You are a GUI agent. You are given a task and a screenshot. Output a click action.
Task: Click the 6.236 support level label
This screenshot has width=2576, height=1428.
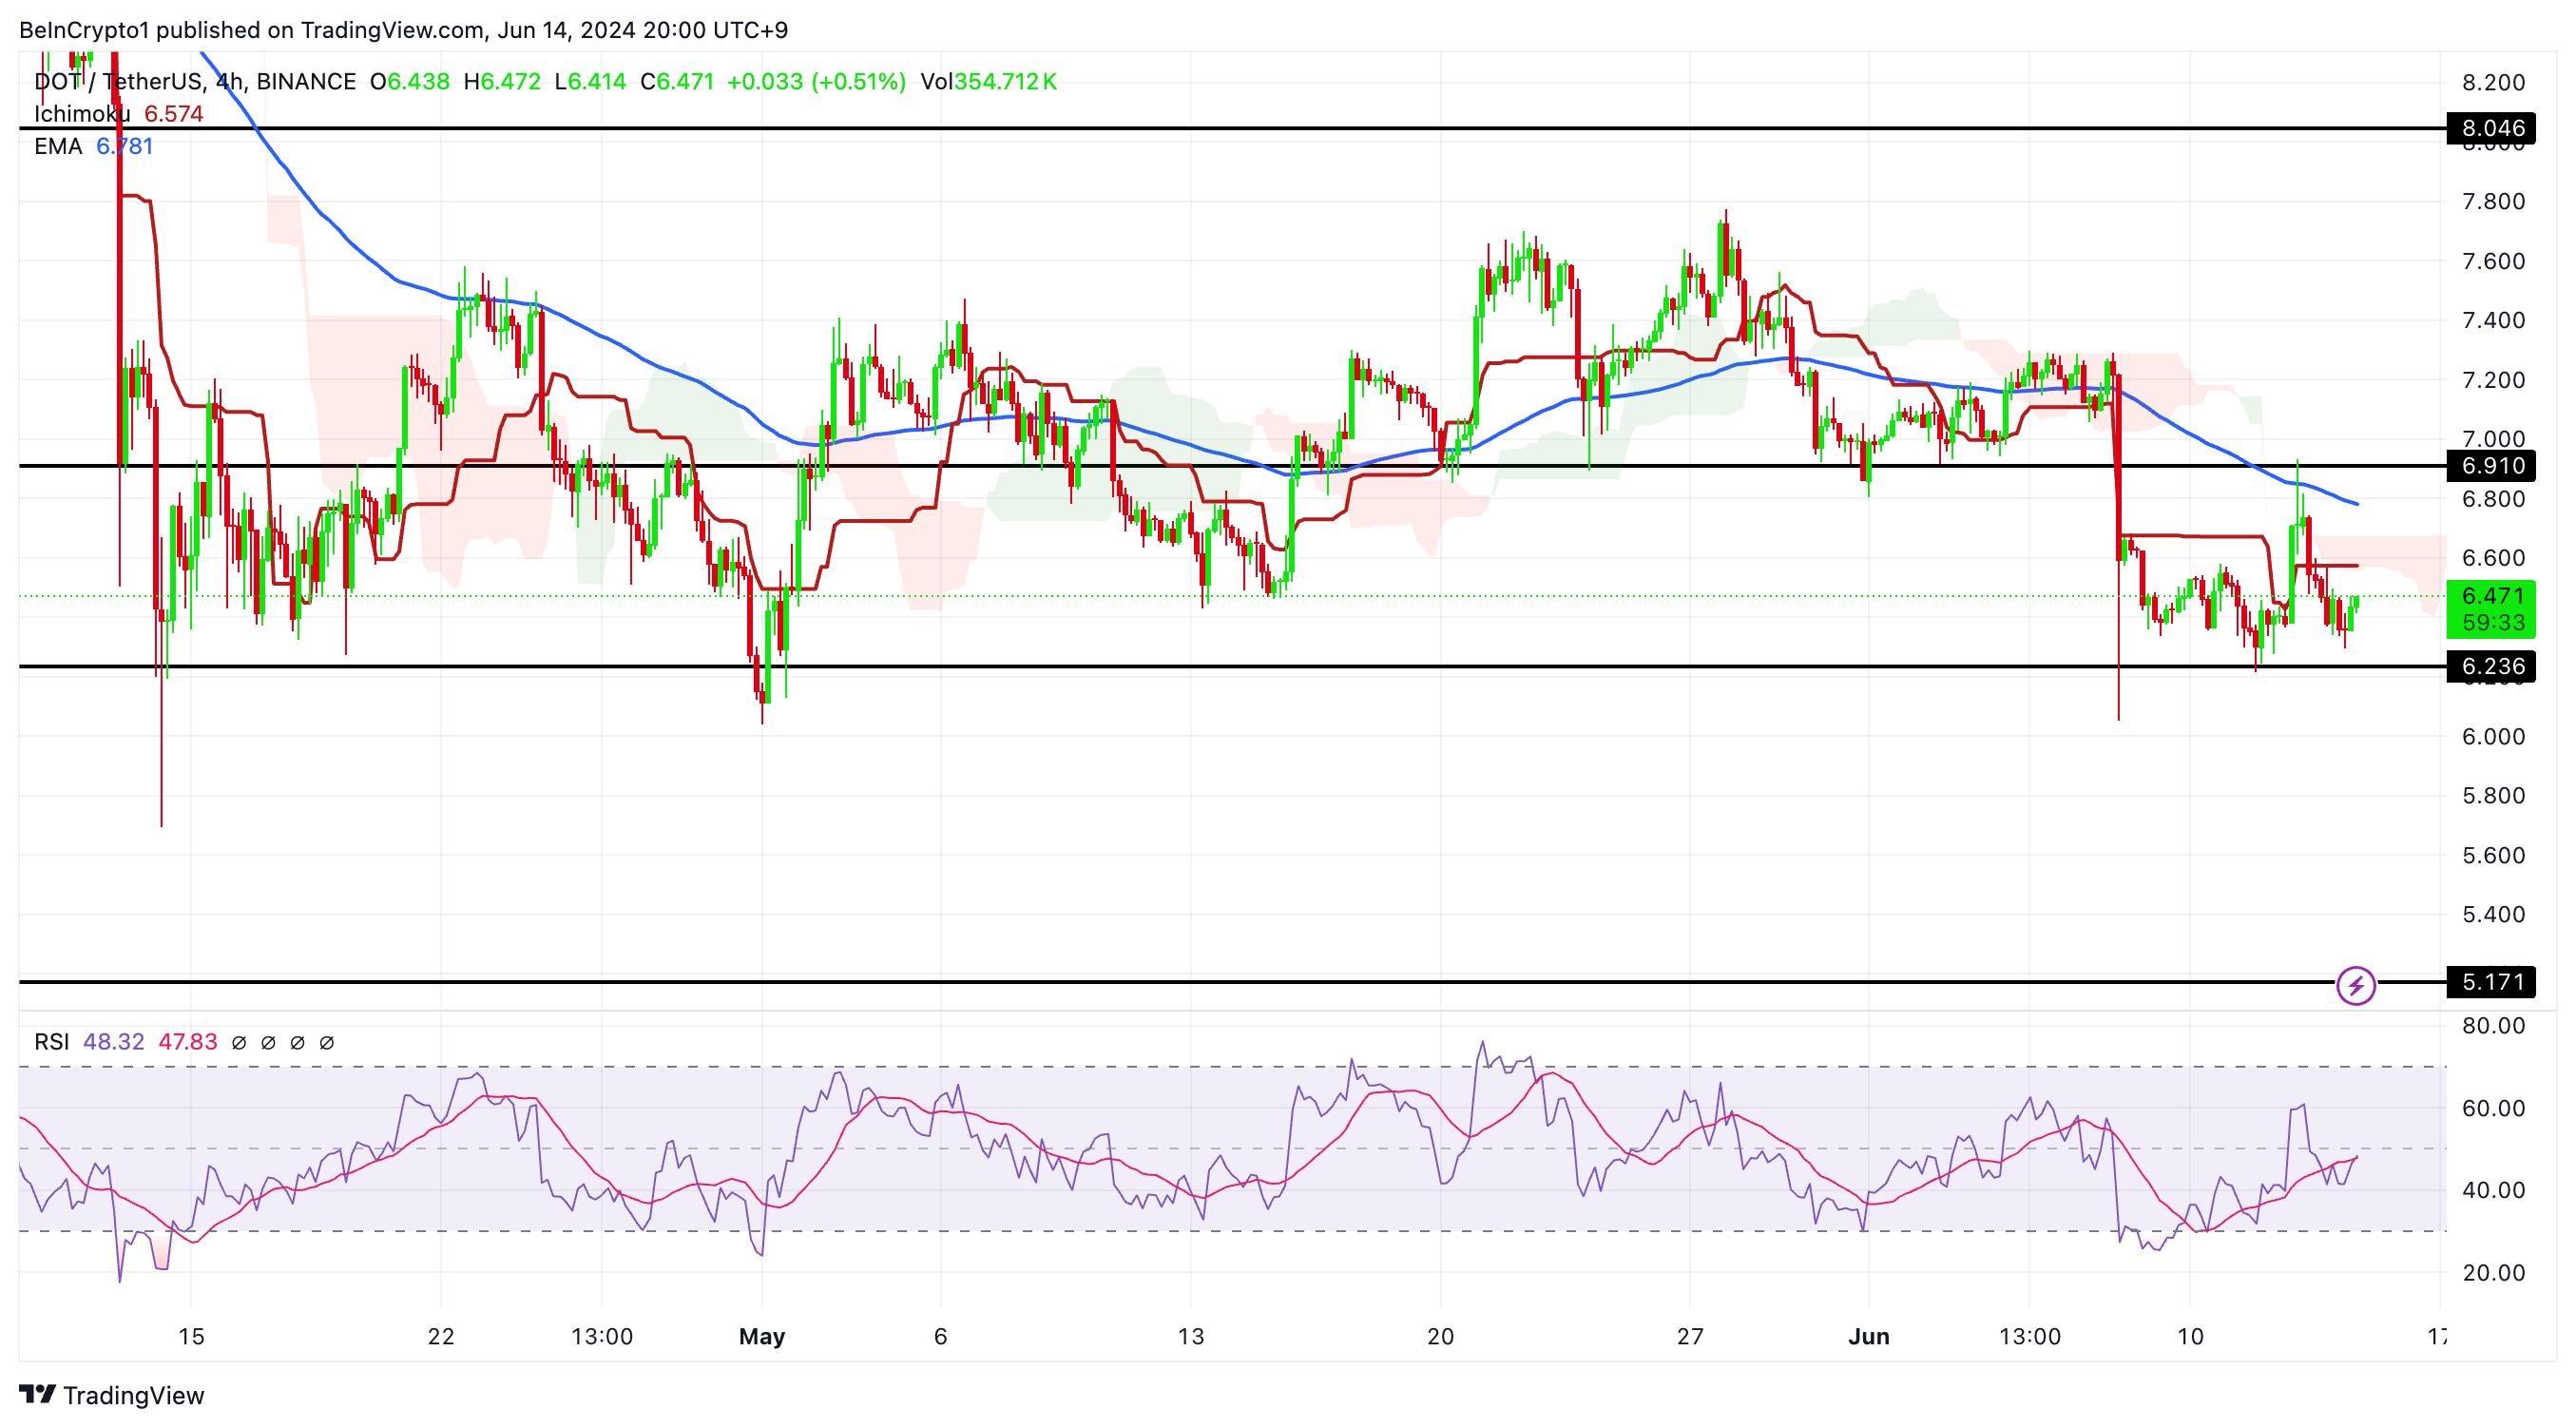(x=2490, y=666)
